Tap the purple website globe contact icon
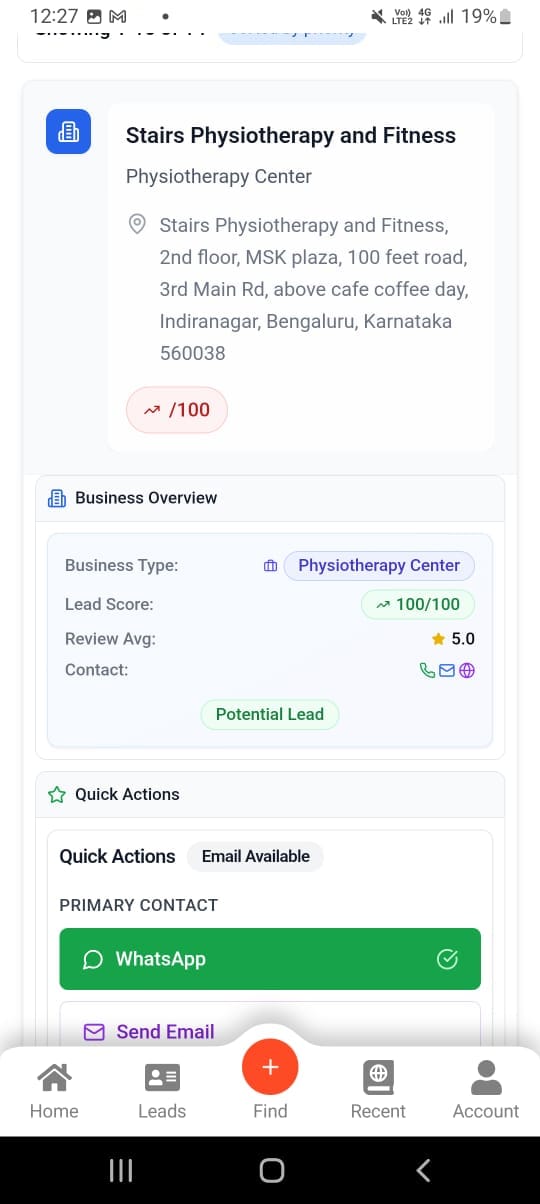 (x=466, y=670)
